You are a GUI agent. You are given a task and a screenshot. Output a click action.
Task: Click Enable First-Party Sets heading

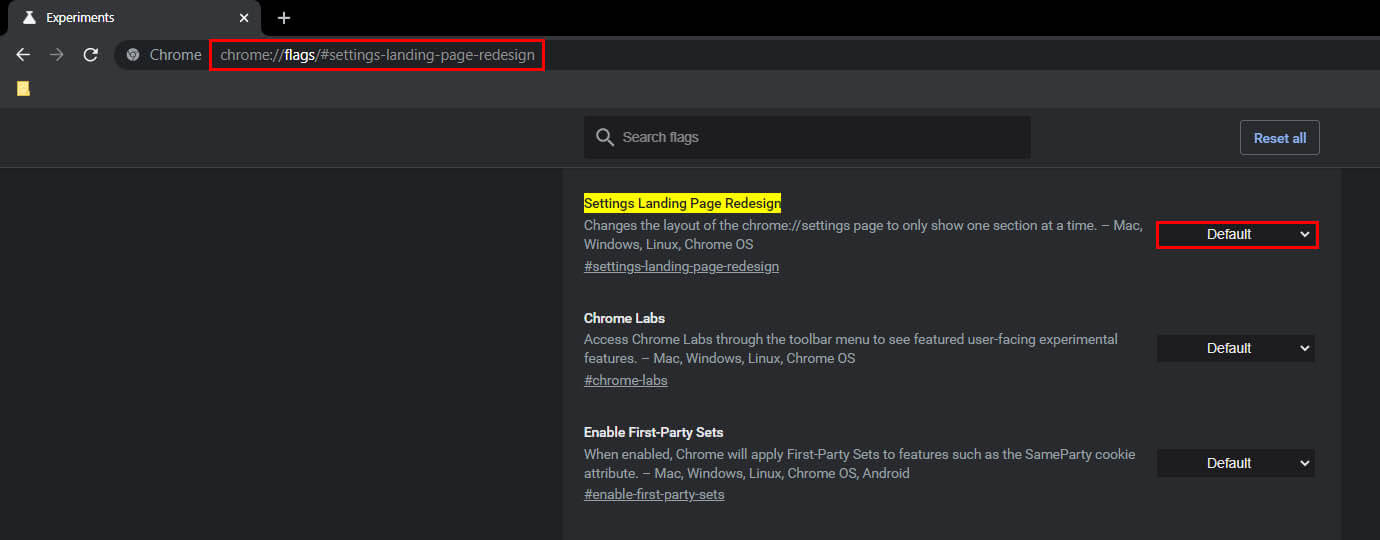pos(653,433)
